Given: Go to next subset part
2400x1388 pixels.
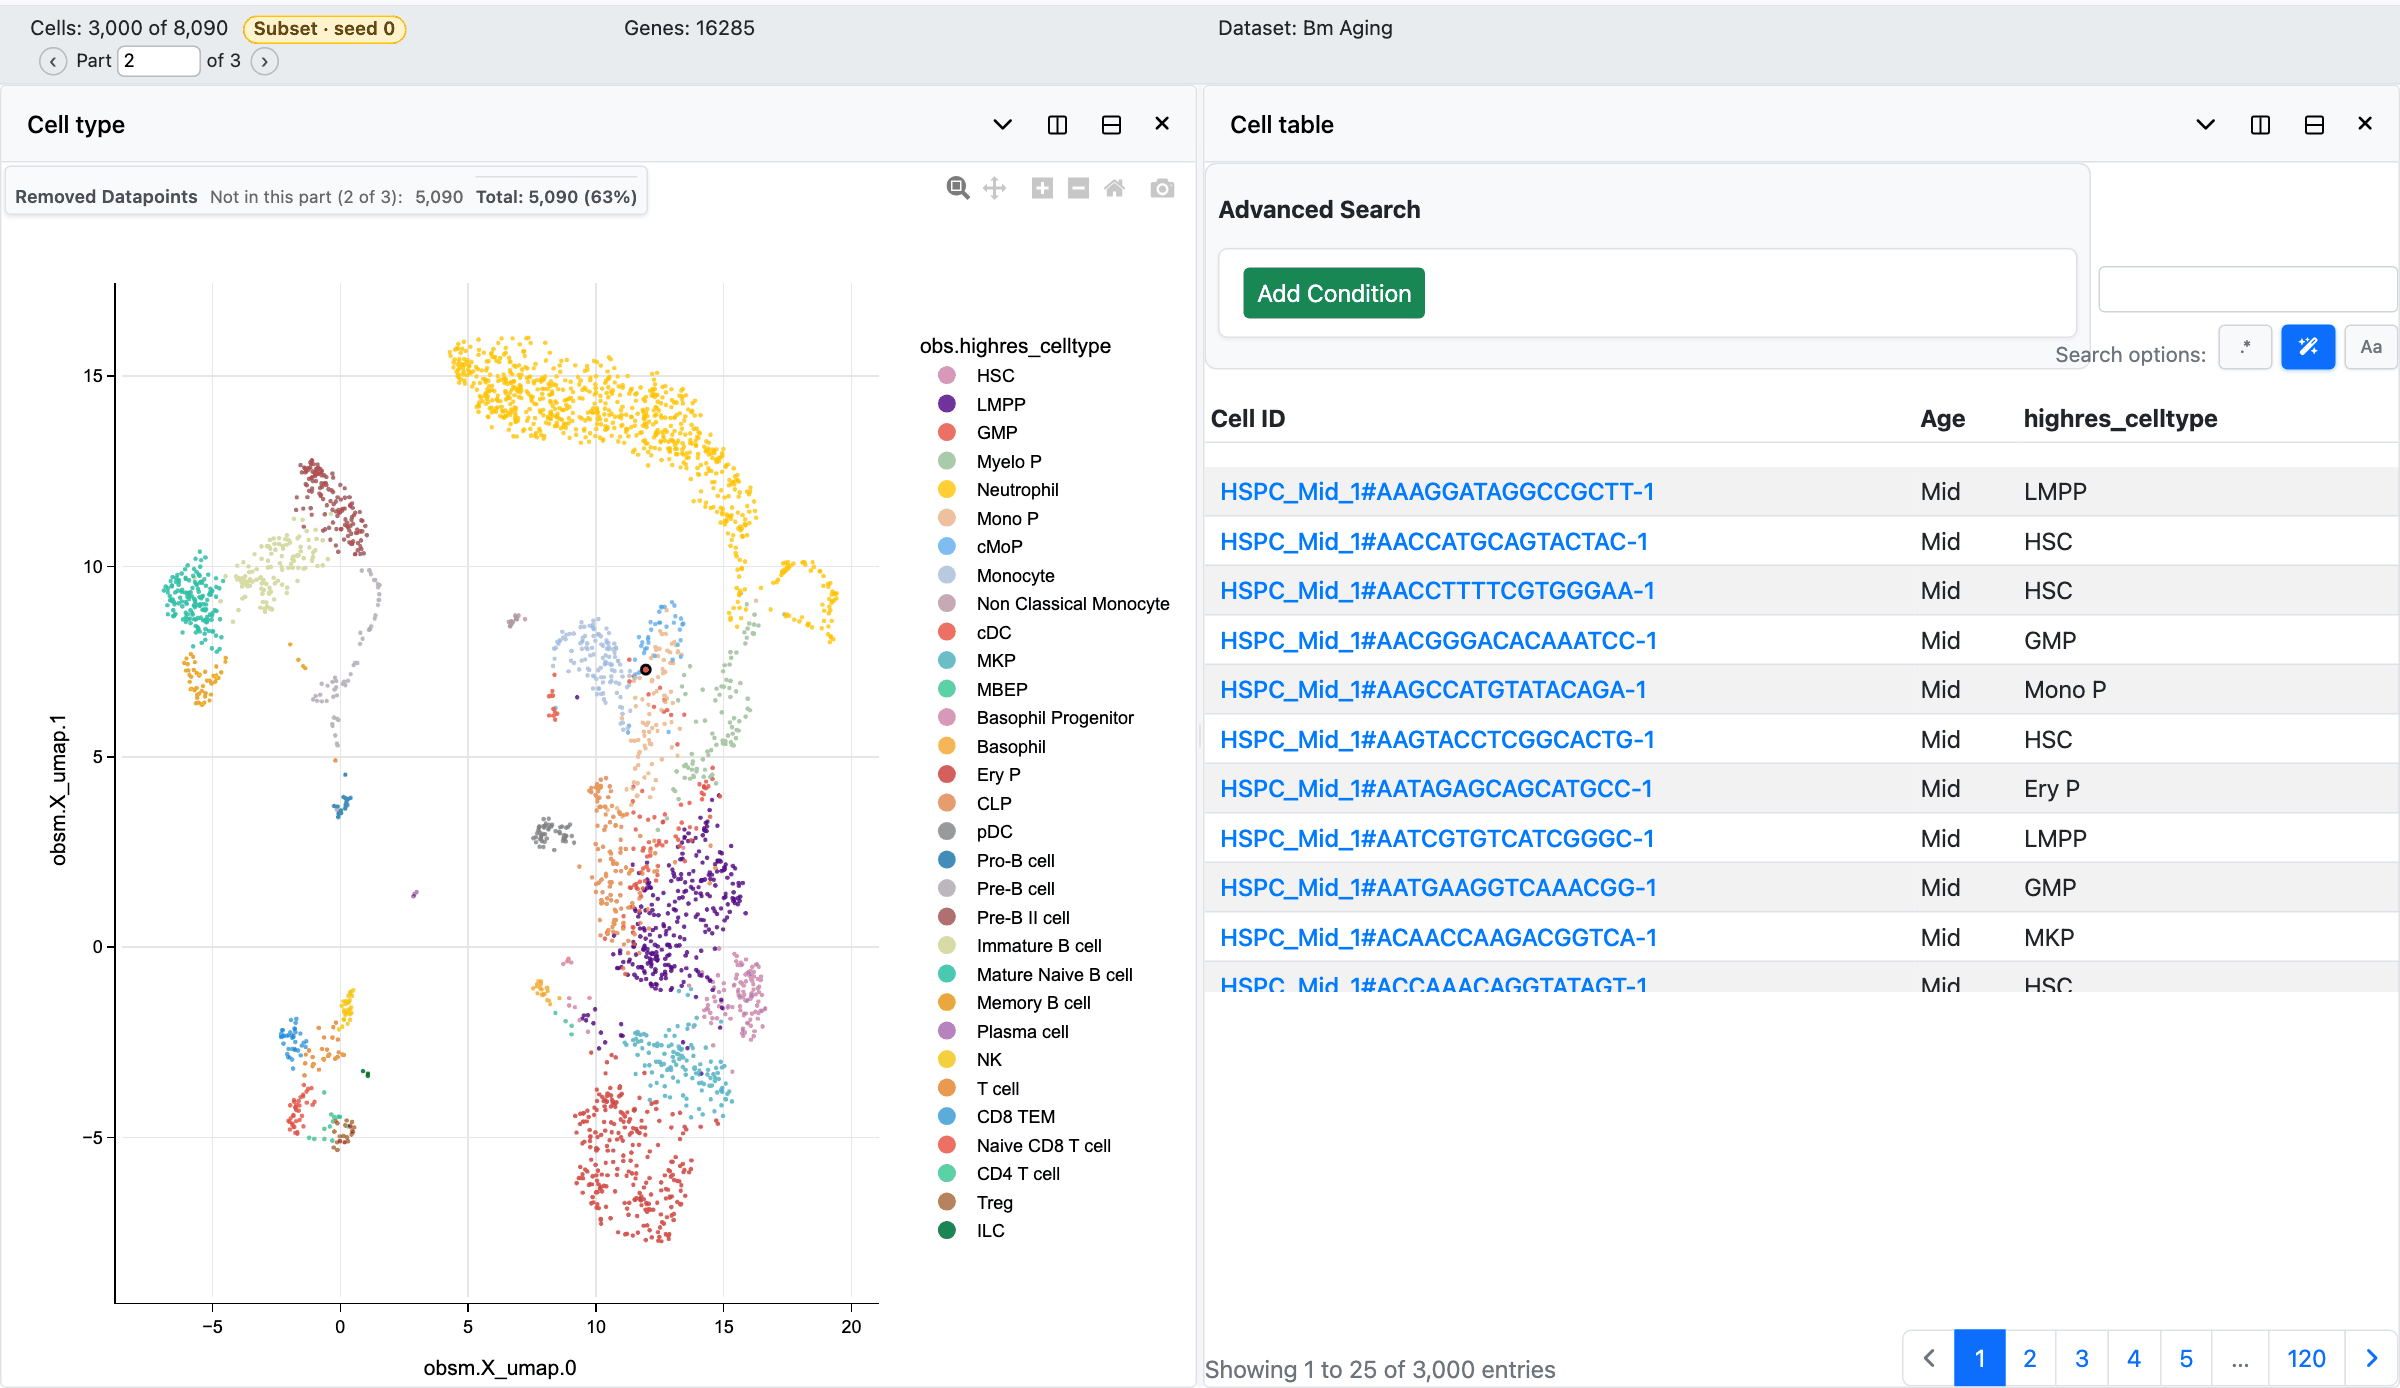Looking at the screenshot, I should coord(264,61).
